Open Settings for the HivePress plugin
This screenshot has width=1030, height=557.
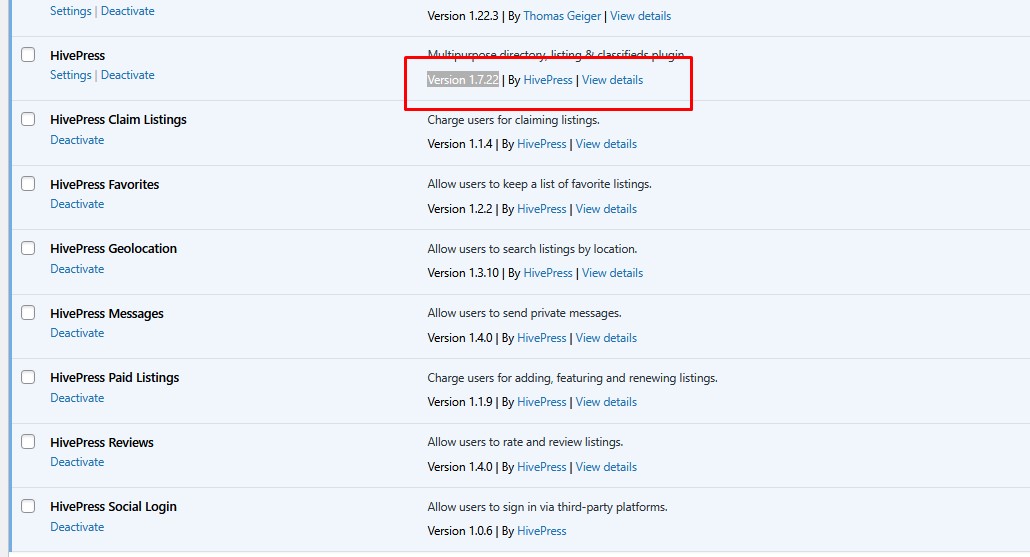pyautogui.click(x=70, y=75)
